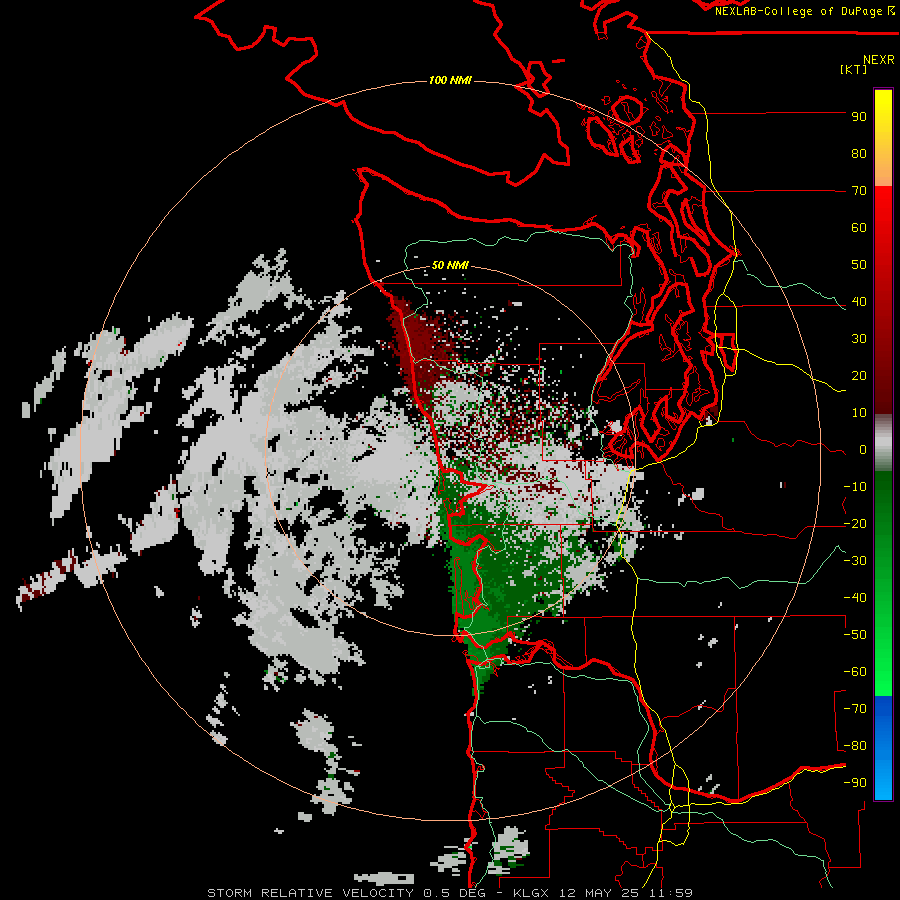Click the -10 value on velocity scale
This screenshot has width=900, height=900.
(x=855, y=487)
